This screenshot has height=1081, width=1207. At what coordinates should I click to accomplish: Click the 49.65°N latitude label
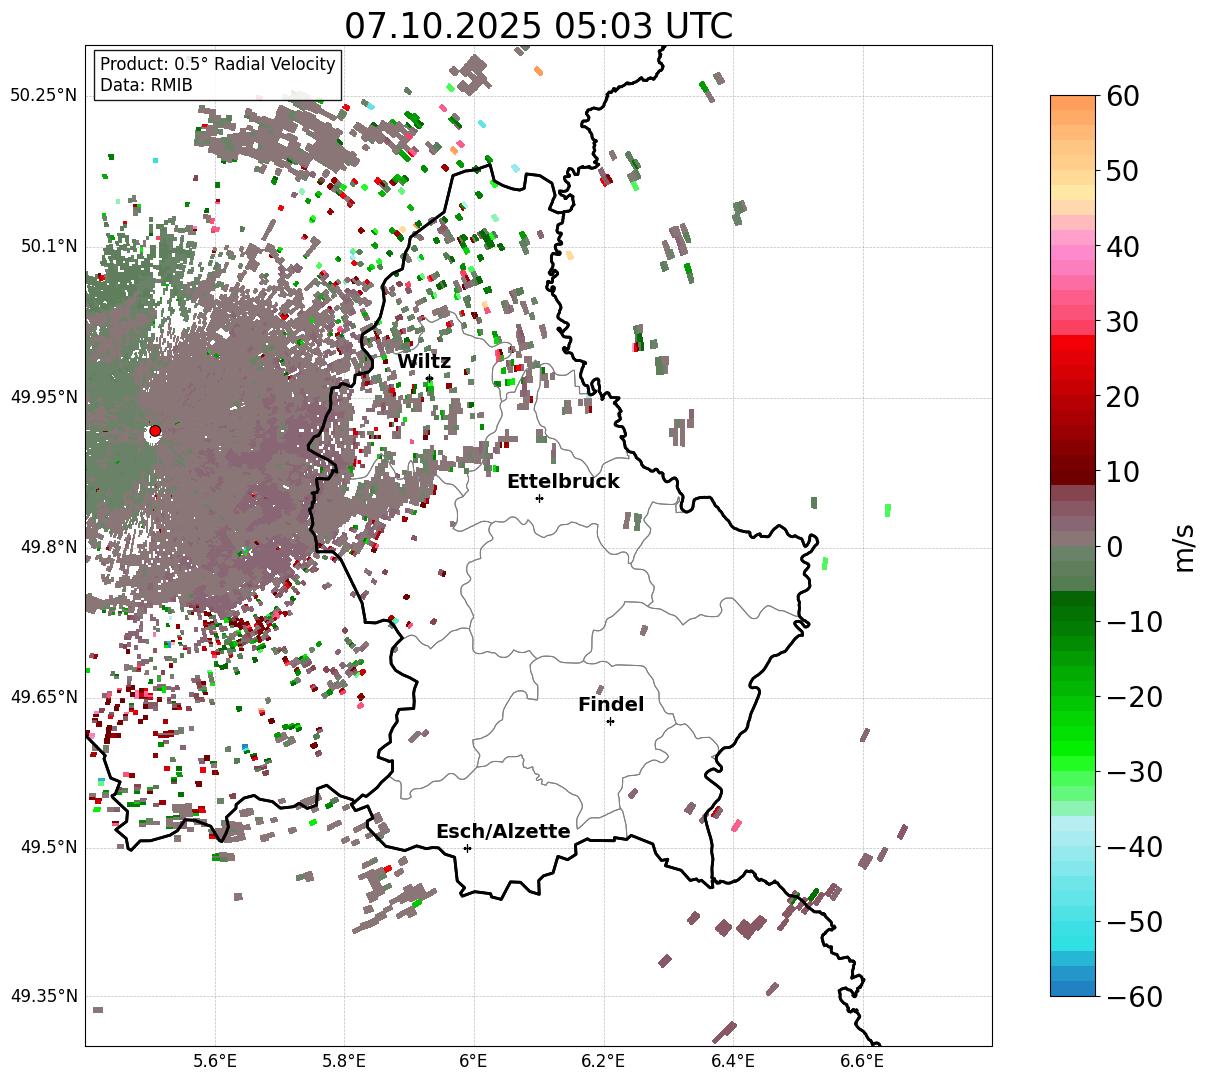click(43, 697)
